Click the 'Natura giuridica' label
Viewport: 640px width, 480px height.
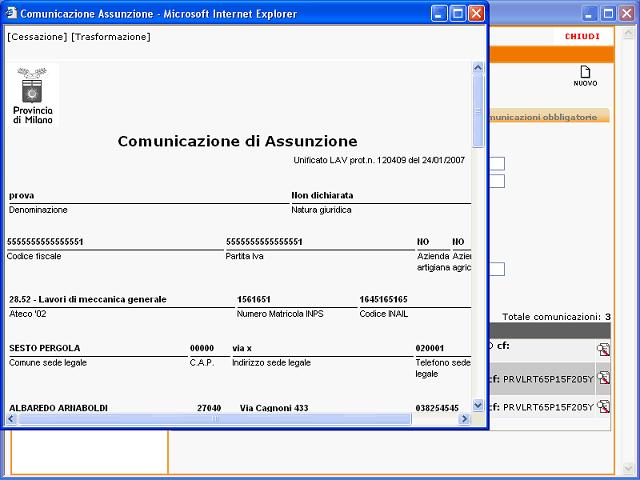click(321, 210)
